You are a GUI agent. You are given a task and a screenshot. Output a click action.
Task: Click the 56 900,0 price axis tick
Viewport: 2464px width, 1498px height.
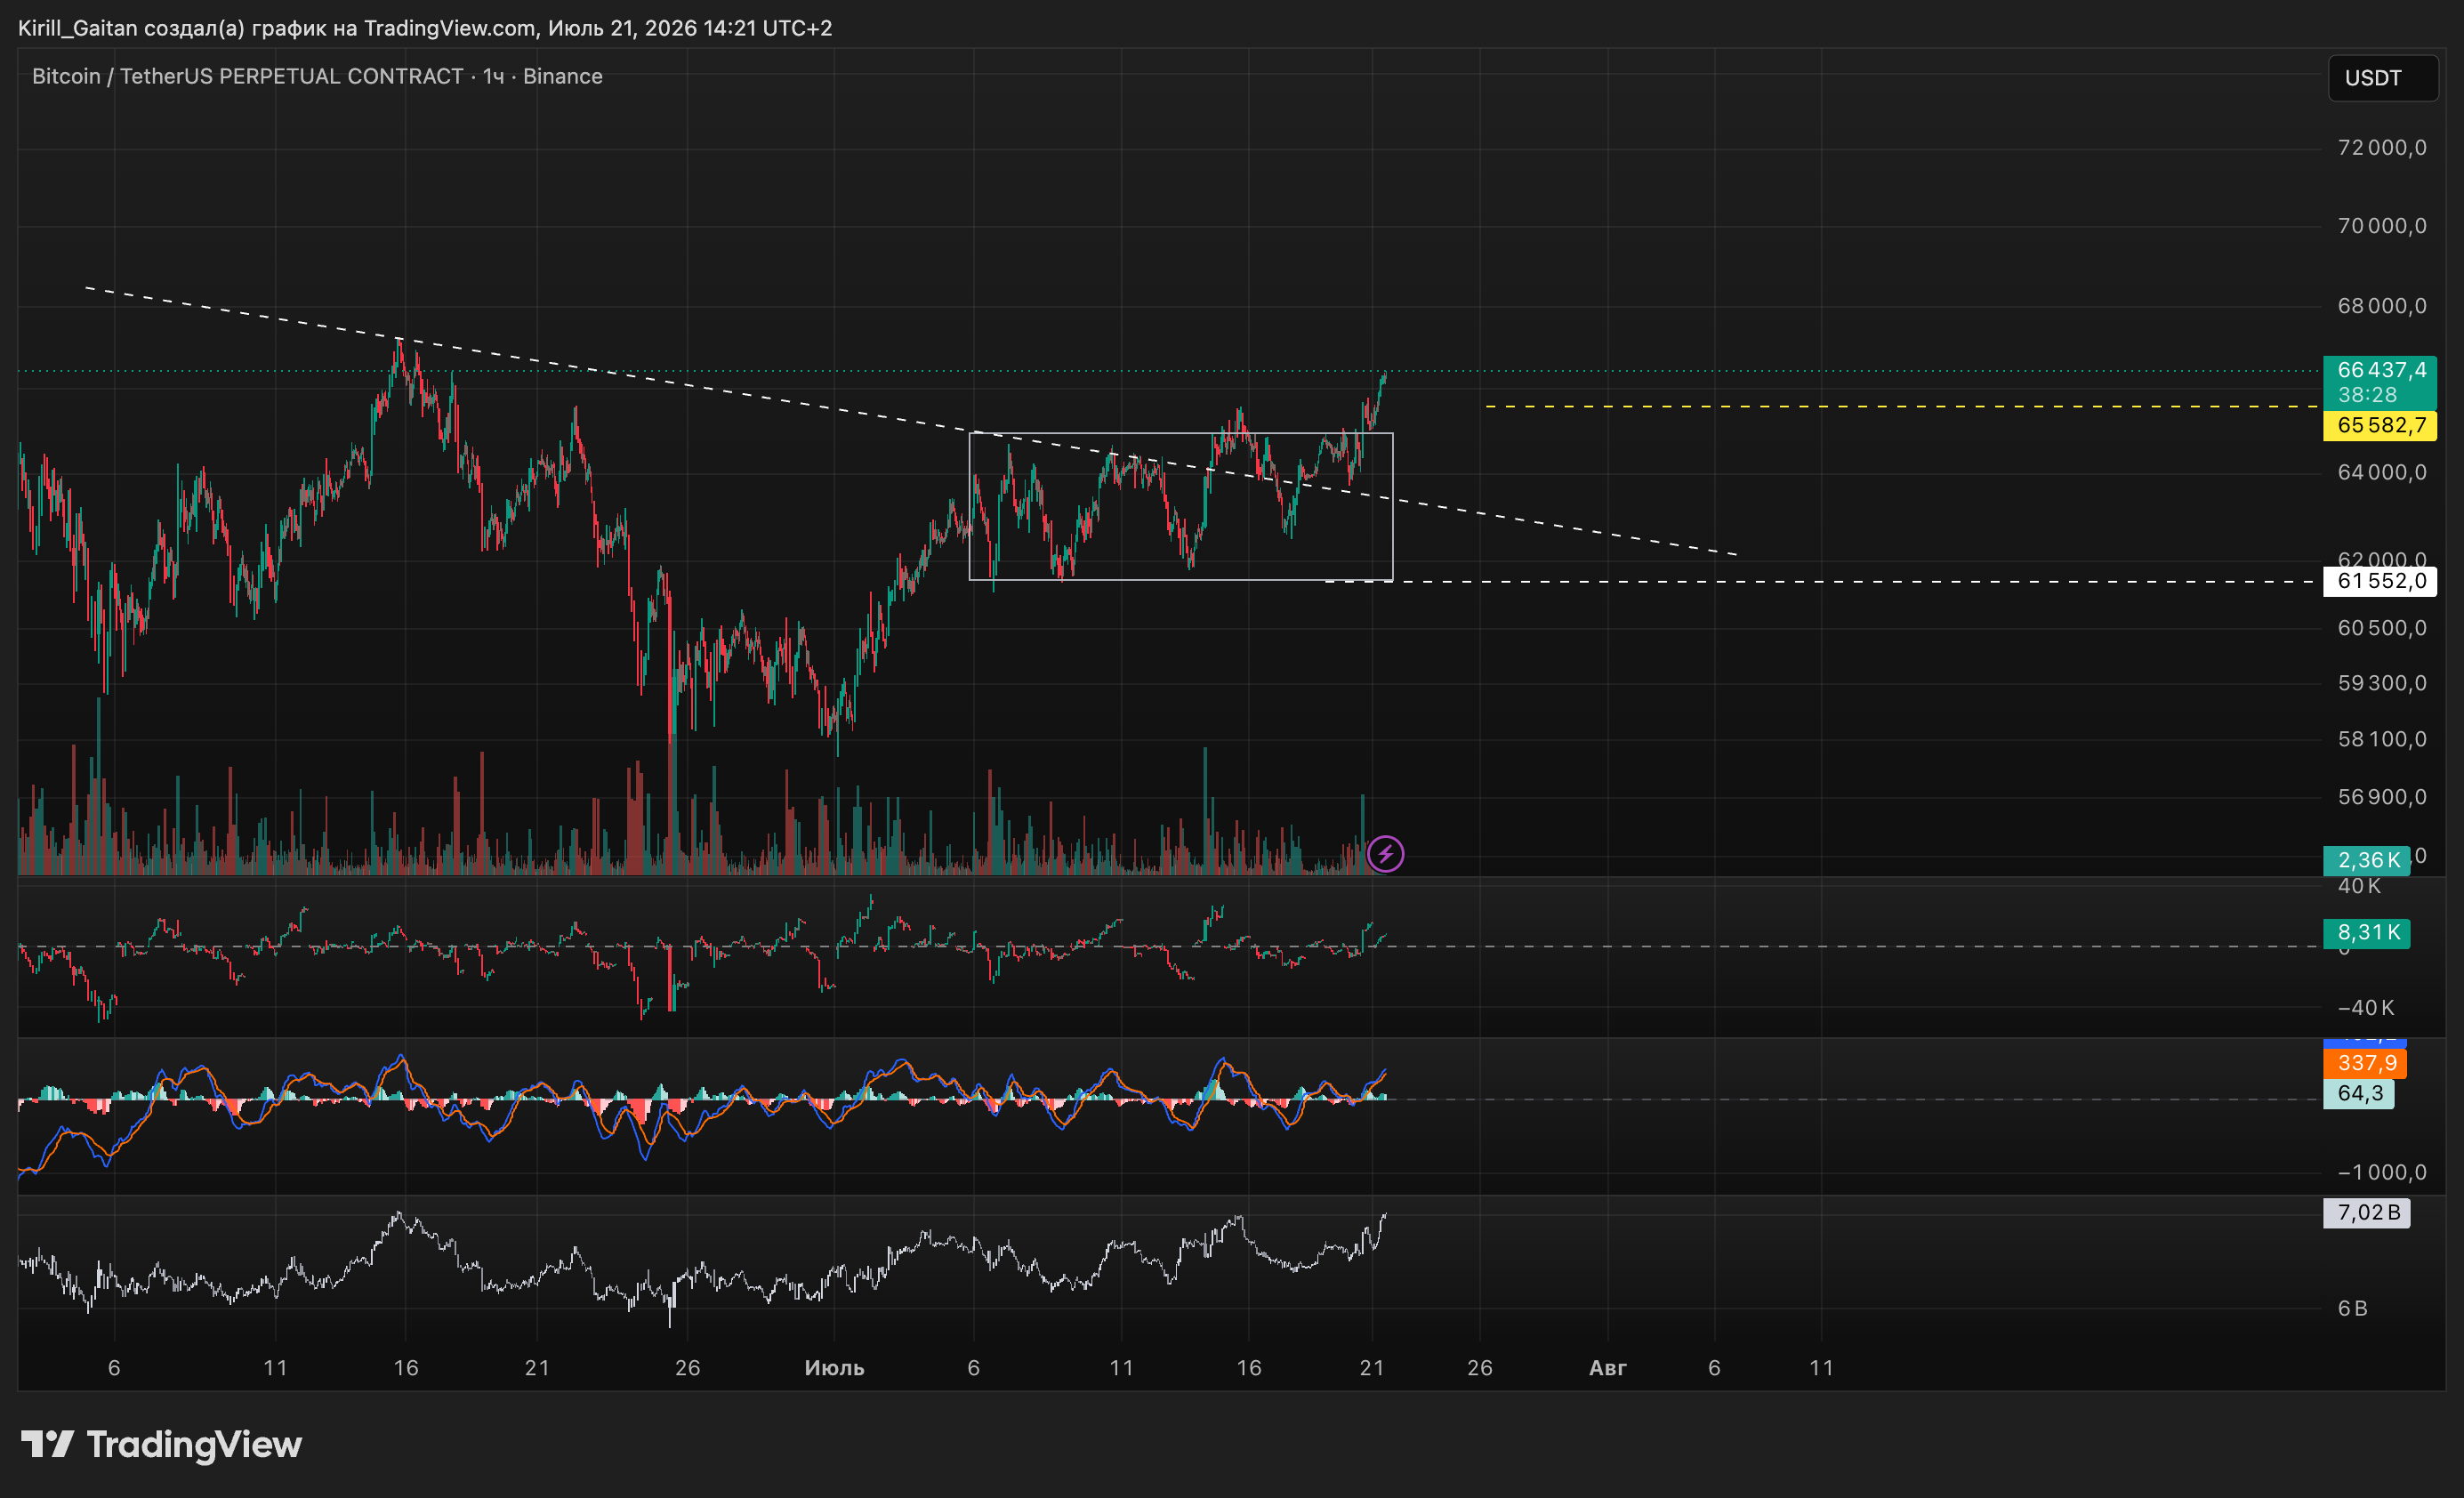(2382, 797)
